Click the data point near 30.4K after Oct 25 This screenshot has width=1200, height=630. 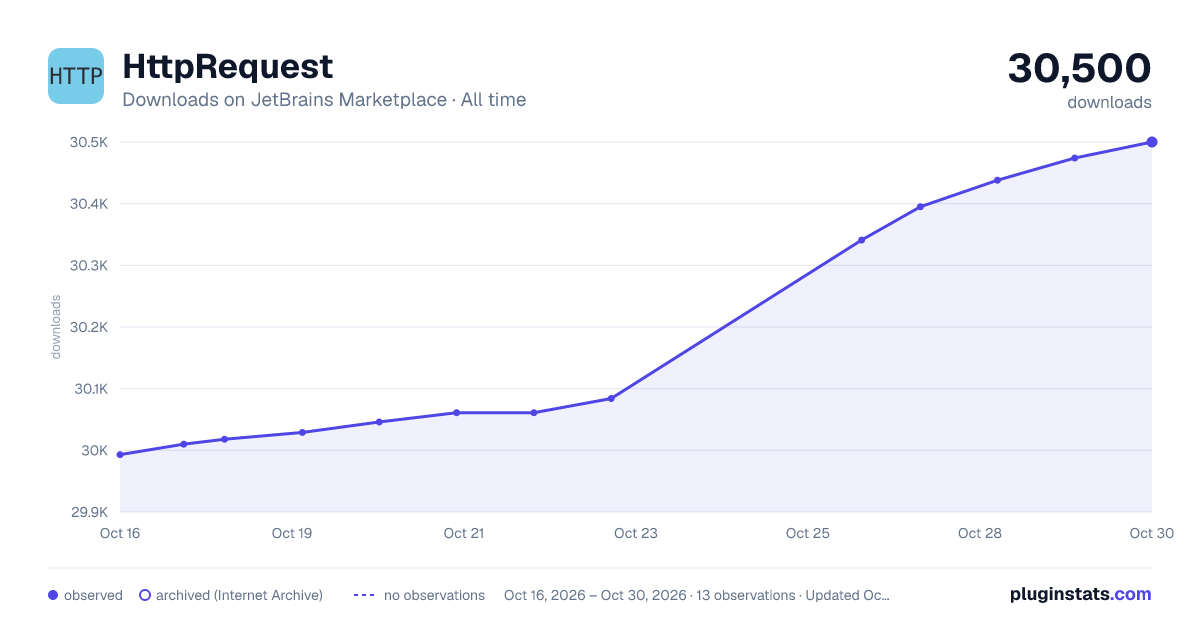(x=920, y=207)
